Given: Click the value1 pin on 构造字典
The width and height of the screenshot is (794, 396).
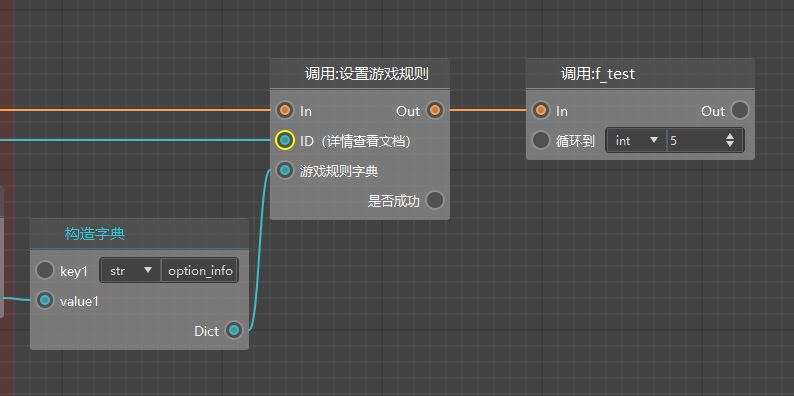Looking at the screenshot, I should point(45,301).
